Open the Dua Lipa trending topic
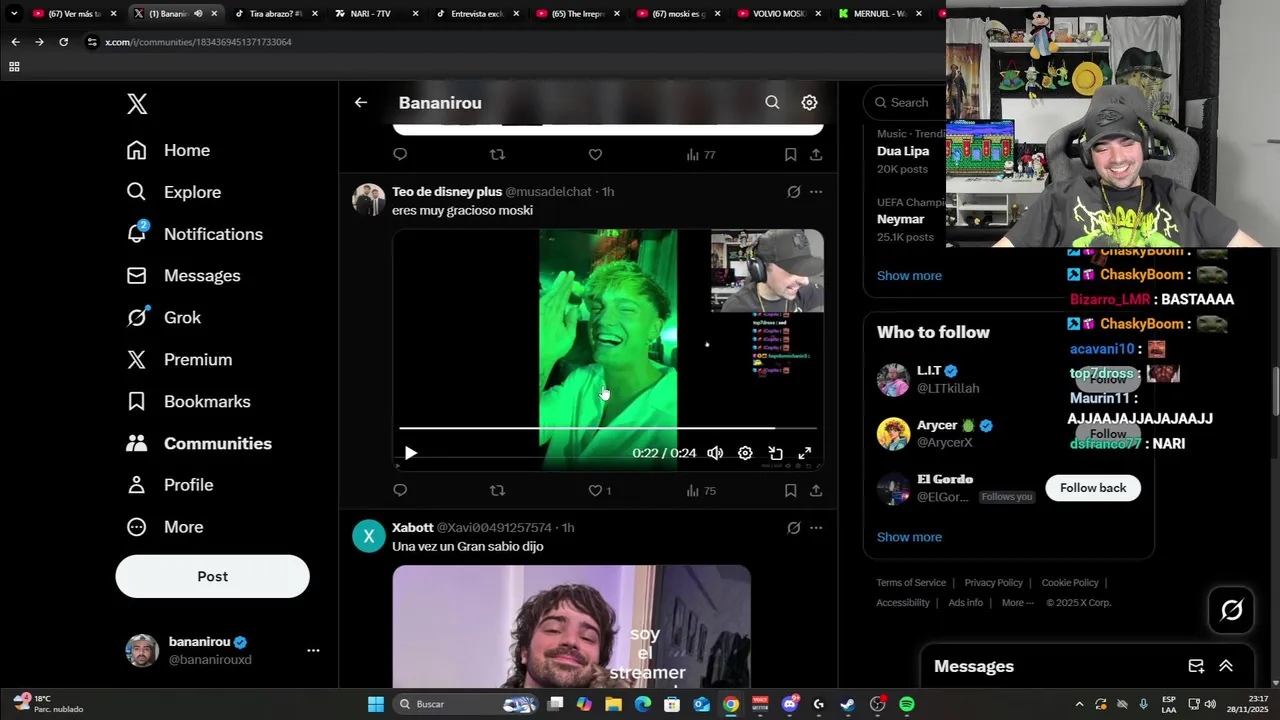Viewport: 1280px width, 720px height. pos(903,151)
